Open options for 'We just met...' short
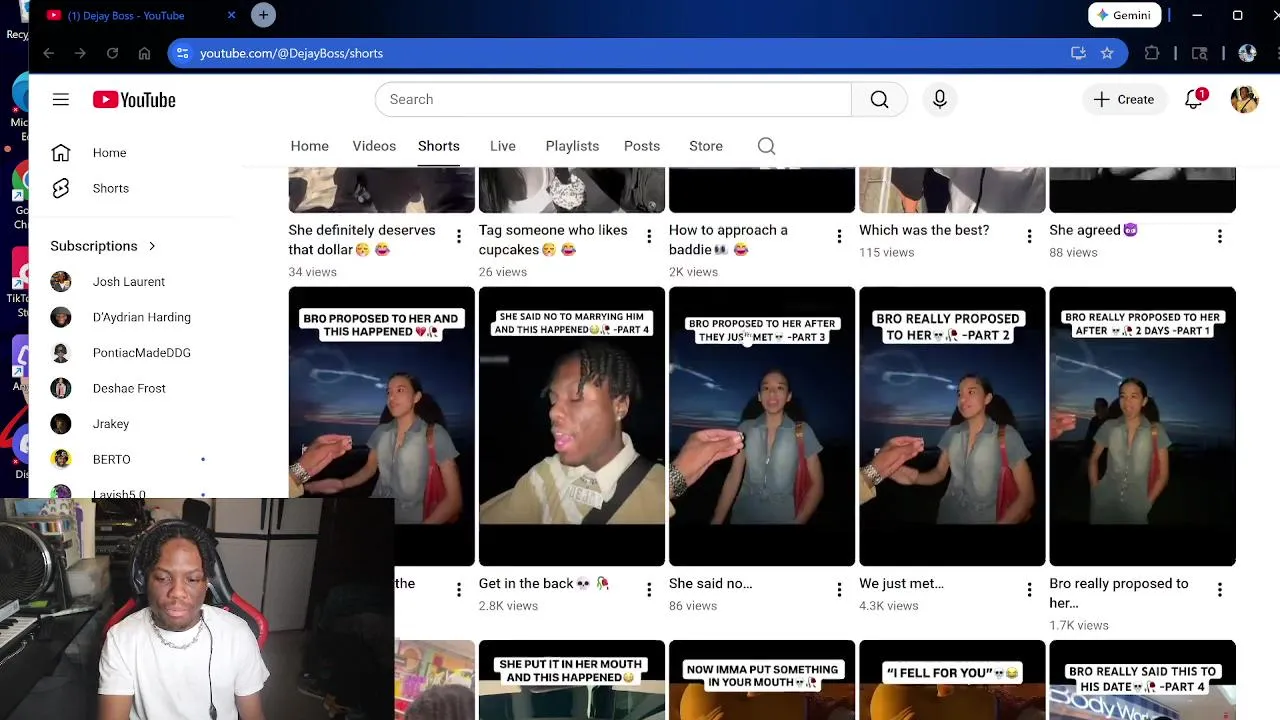1280x720 pixels. [1029, 590]
